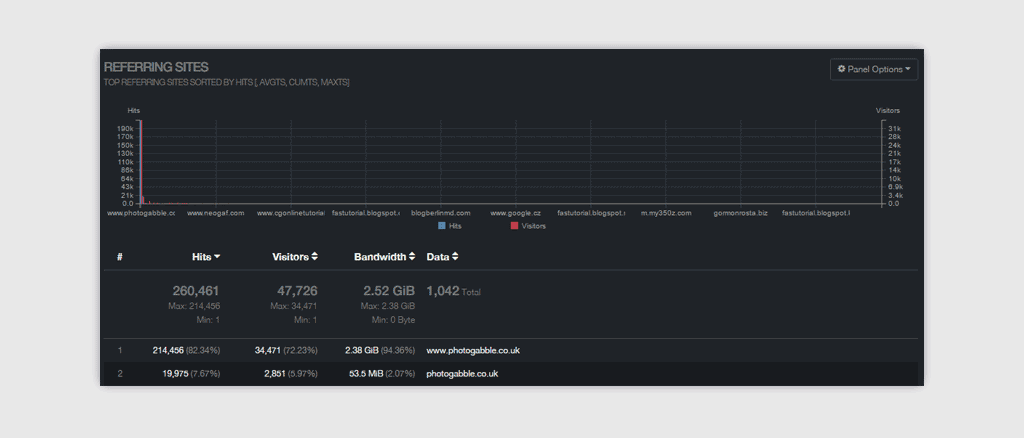This screenshot has width=1024, height=438.
Task: Select the 214,456 hits value in row 1
Action: [x=168, y=351]
